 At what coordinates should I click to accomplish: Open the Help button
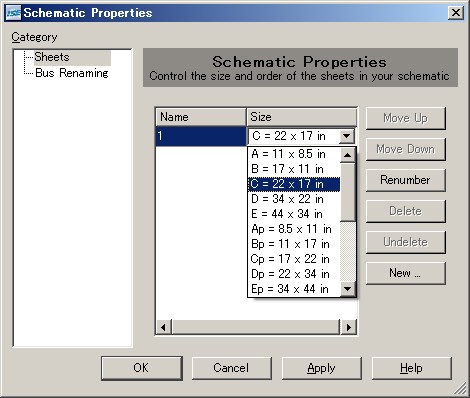[412, 368]
